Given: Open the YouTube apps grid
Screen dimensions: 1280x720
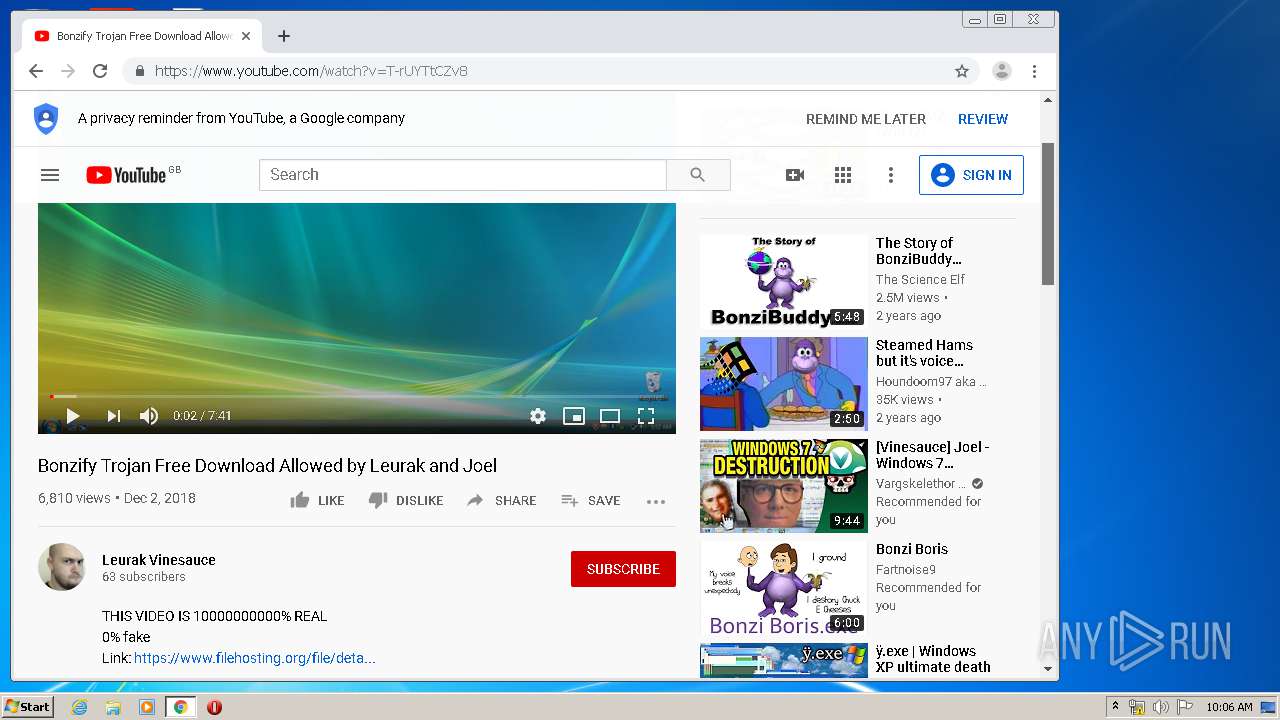Looking at the screenshot, I should pos(843,175).
